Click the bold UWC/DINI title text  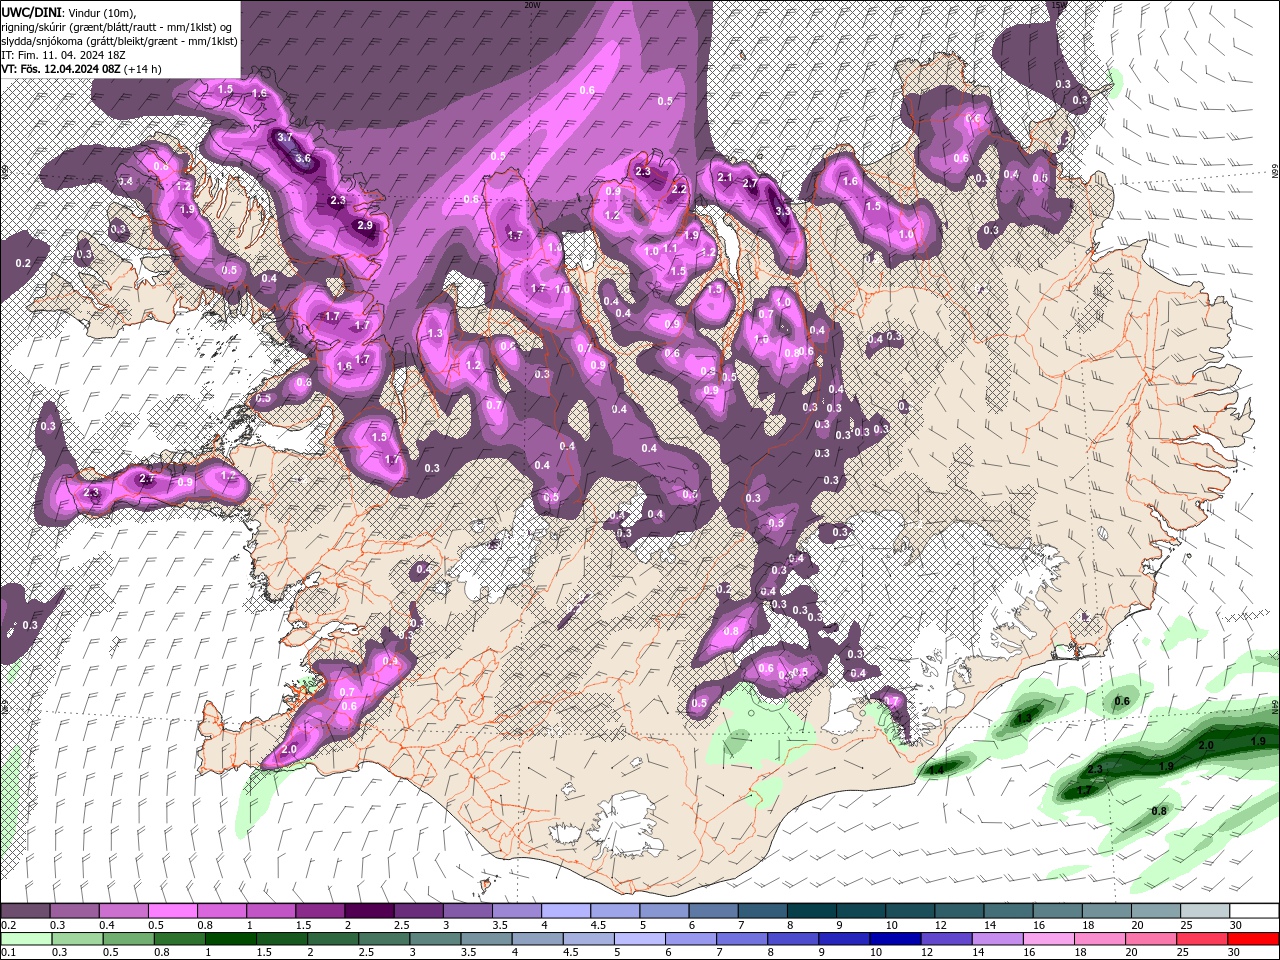tap(32, 12)
